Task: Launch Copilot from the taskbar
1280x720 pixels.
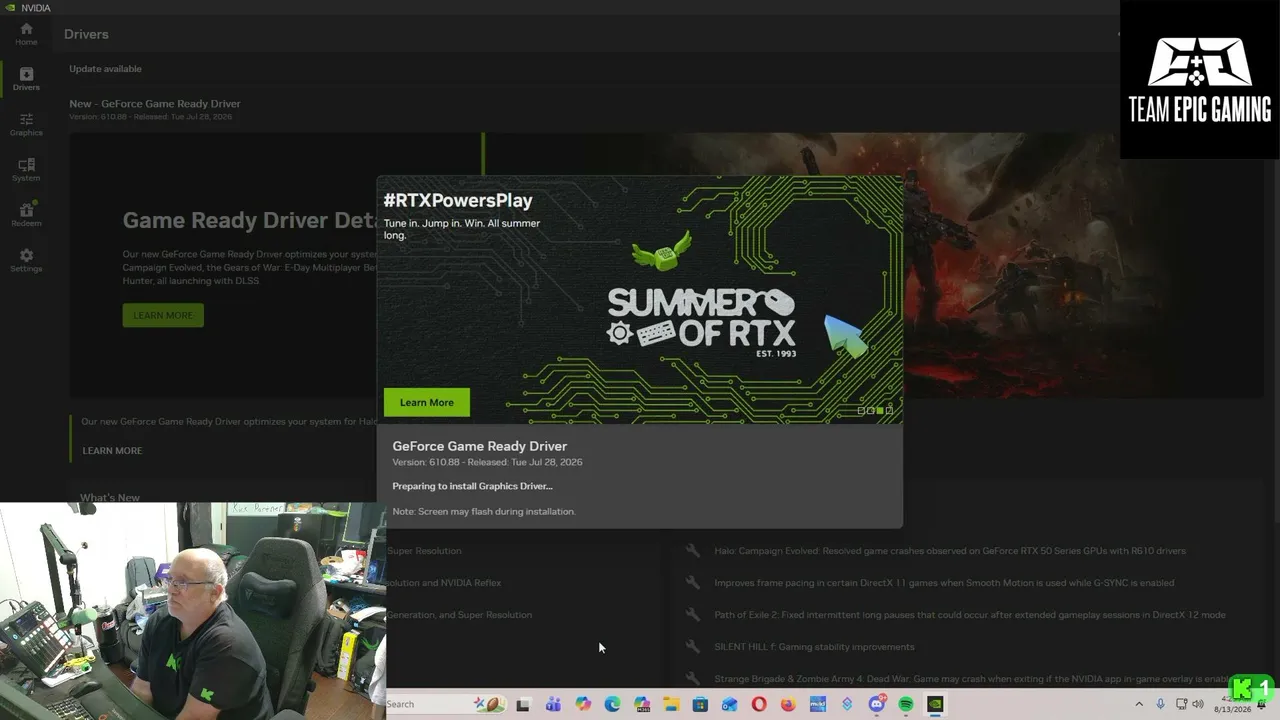Action: click(583, 704)
